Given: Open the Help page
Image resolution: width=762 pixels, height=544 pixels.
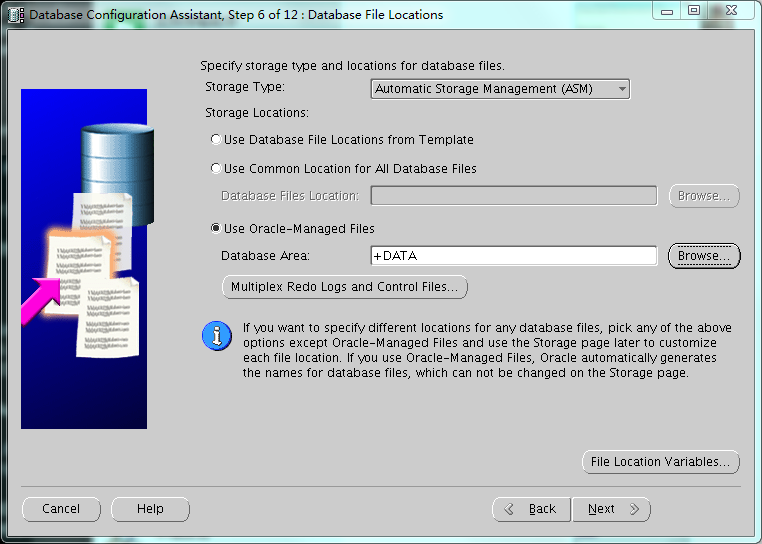Looking at the screenshot, I should coord(150,509).
